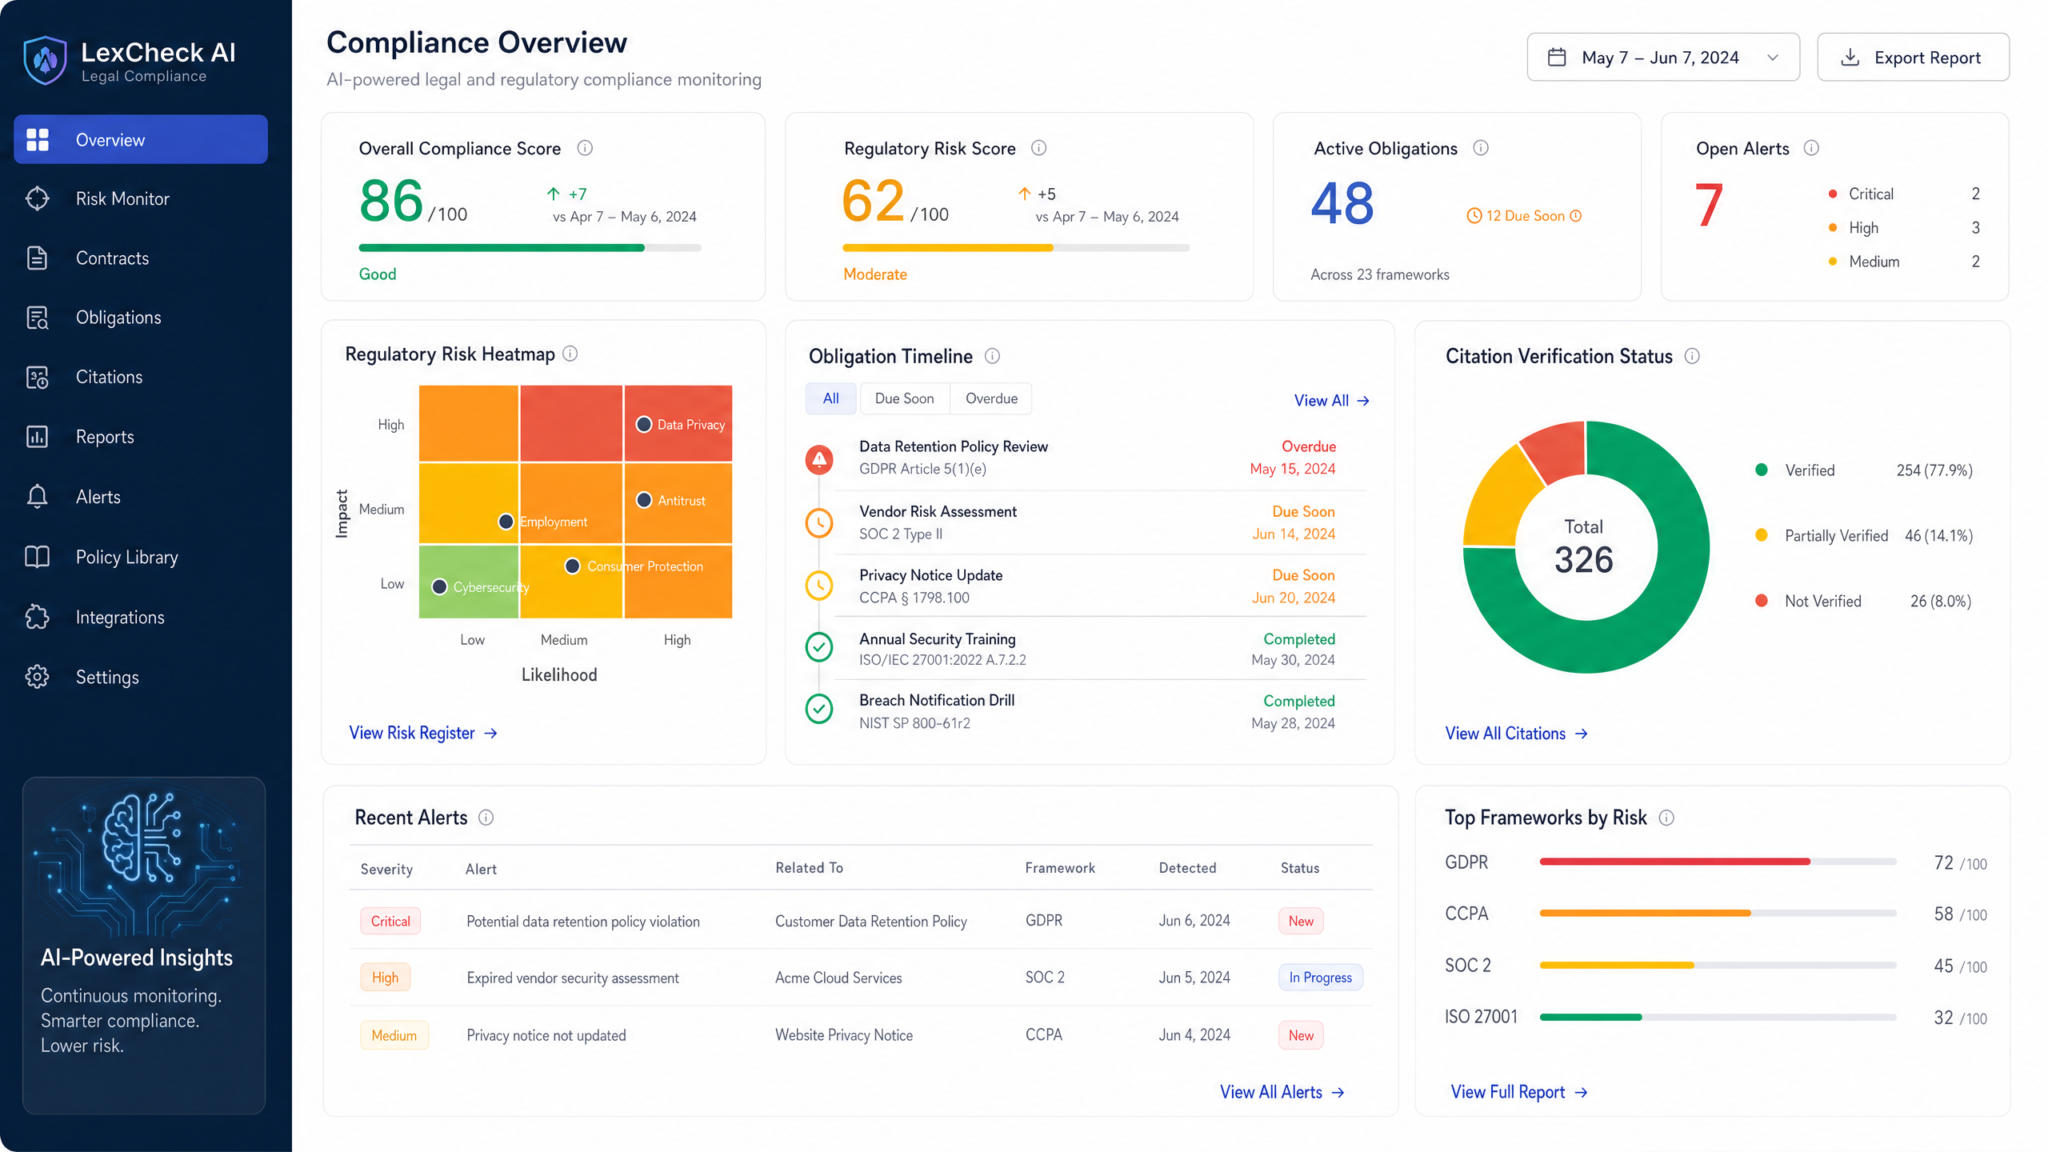2048x1152 pixels.
Task: Open the Overview grid icon
Action: click(x=38, y=140)
